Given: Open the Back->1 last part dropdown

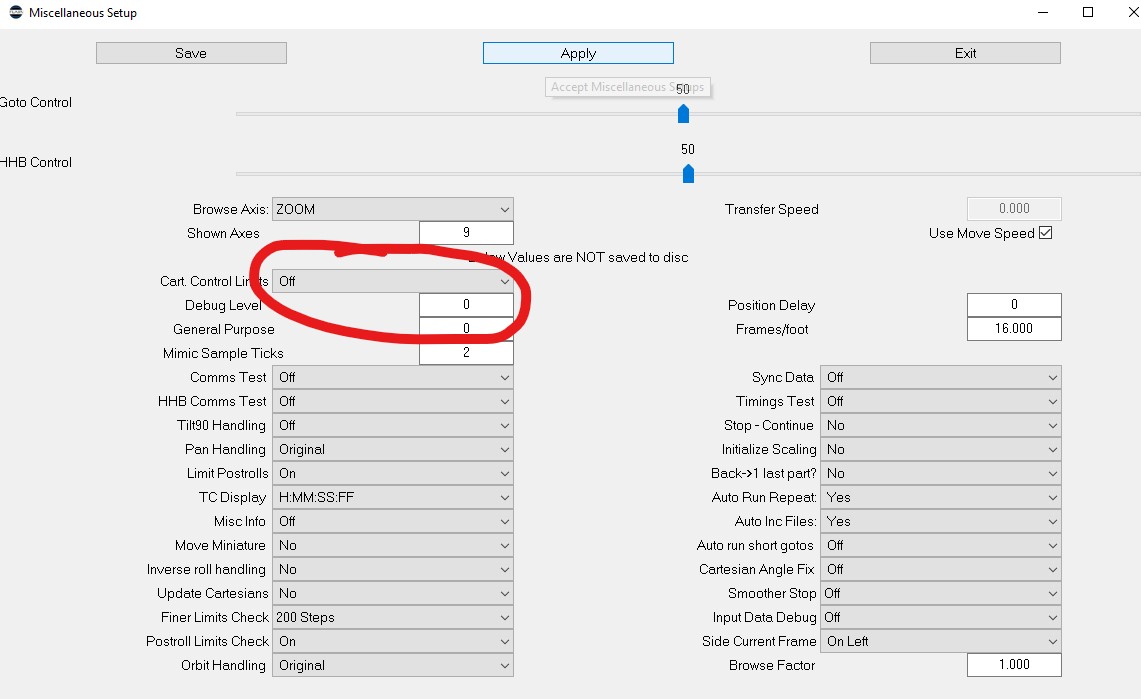Looking at the screenshot, I should 941,474.
